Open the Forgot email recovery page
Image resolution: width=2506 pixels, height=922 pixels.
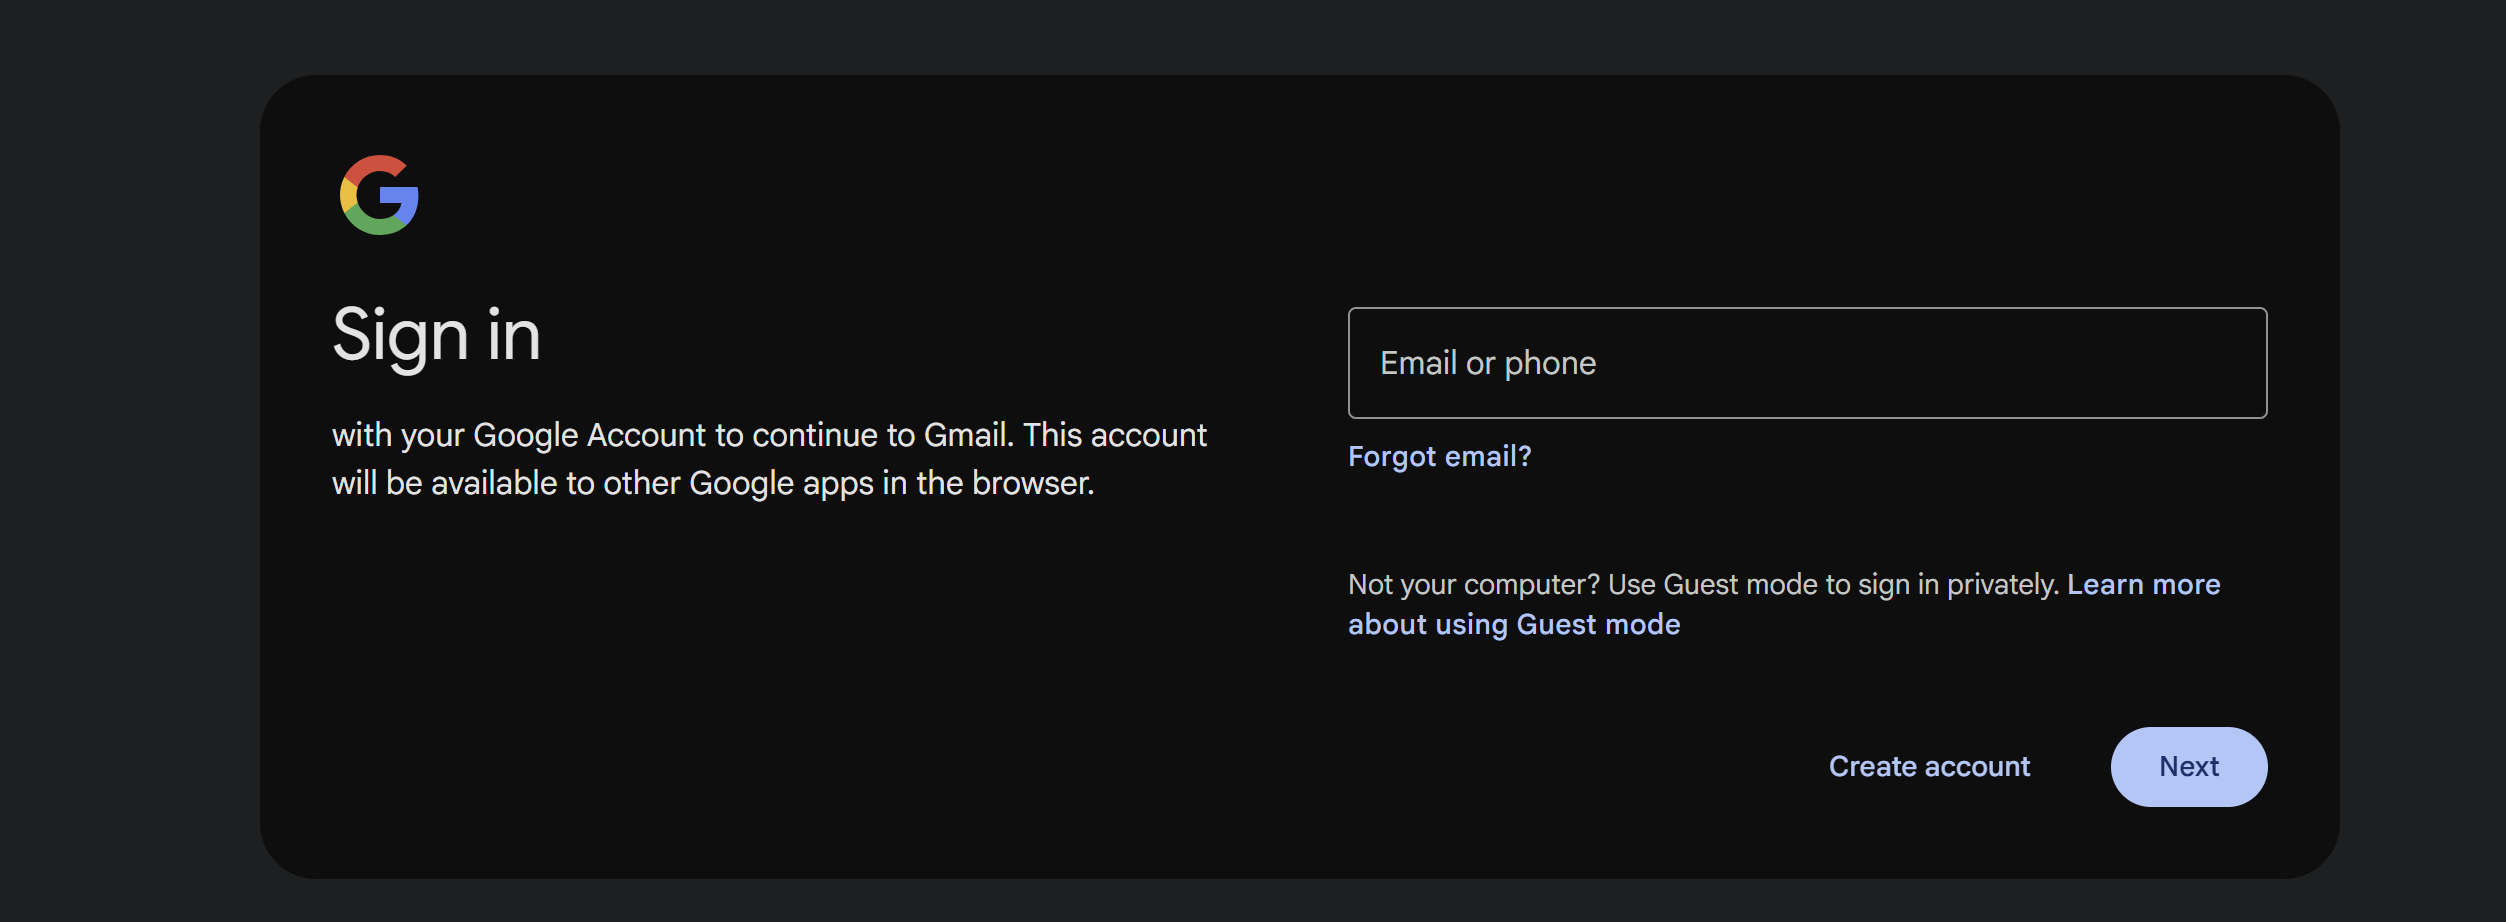[1440, 456]
